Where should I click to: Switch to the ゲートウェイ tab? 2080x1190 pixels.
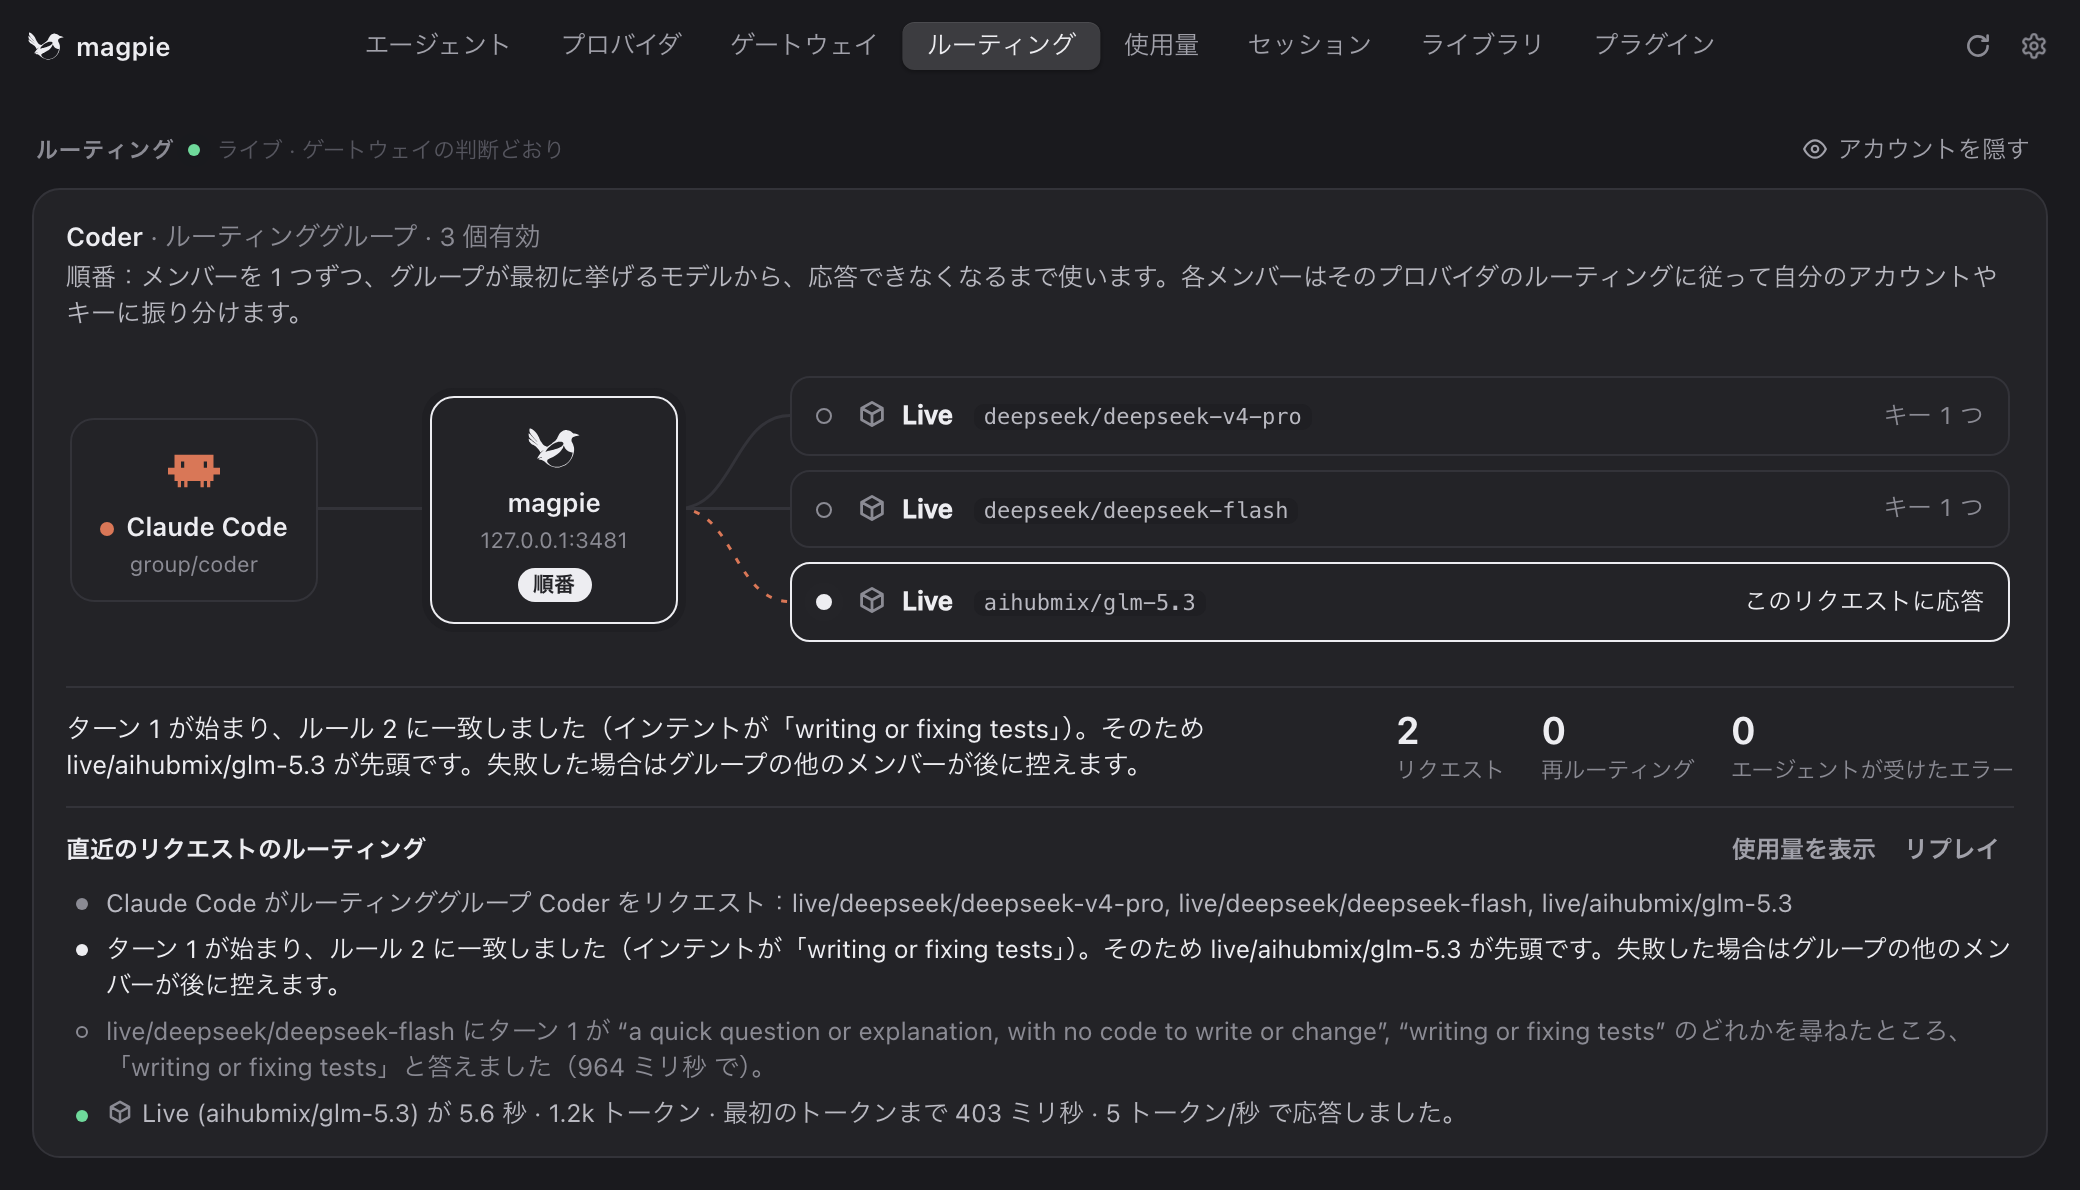(x=804, y=45)
